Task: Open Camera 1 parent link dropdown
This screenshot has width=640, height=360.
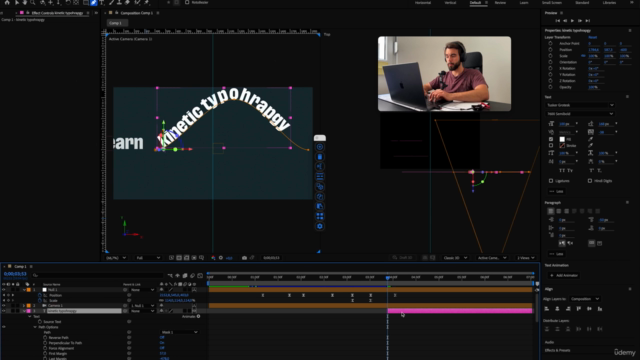Action: click(142, 305)
